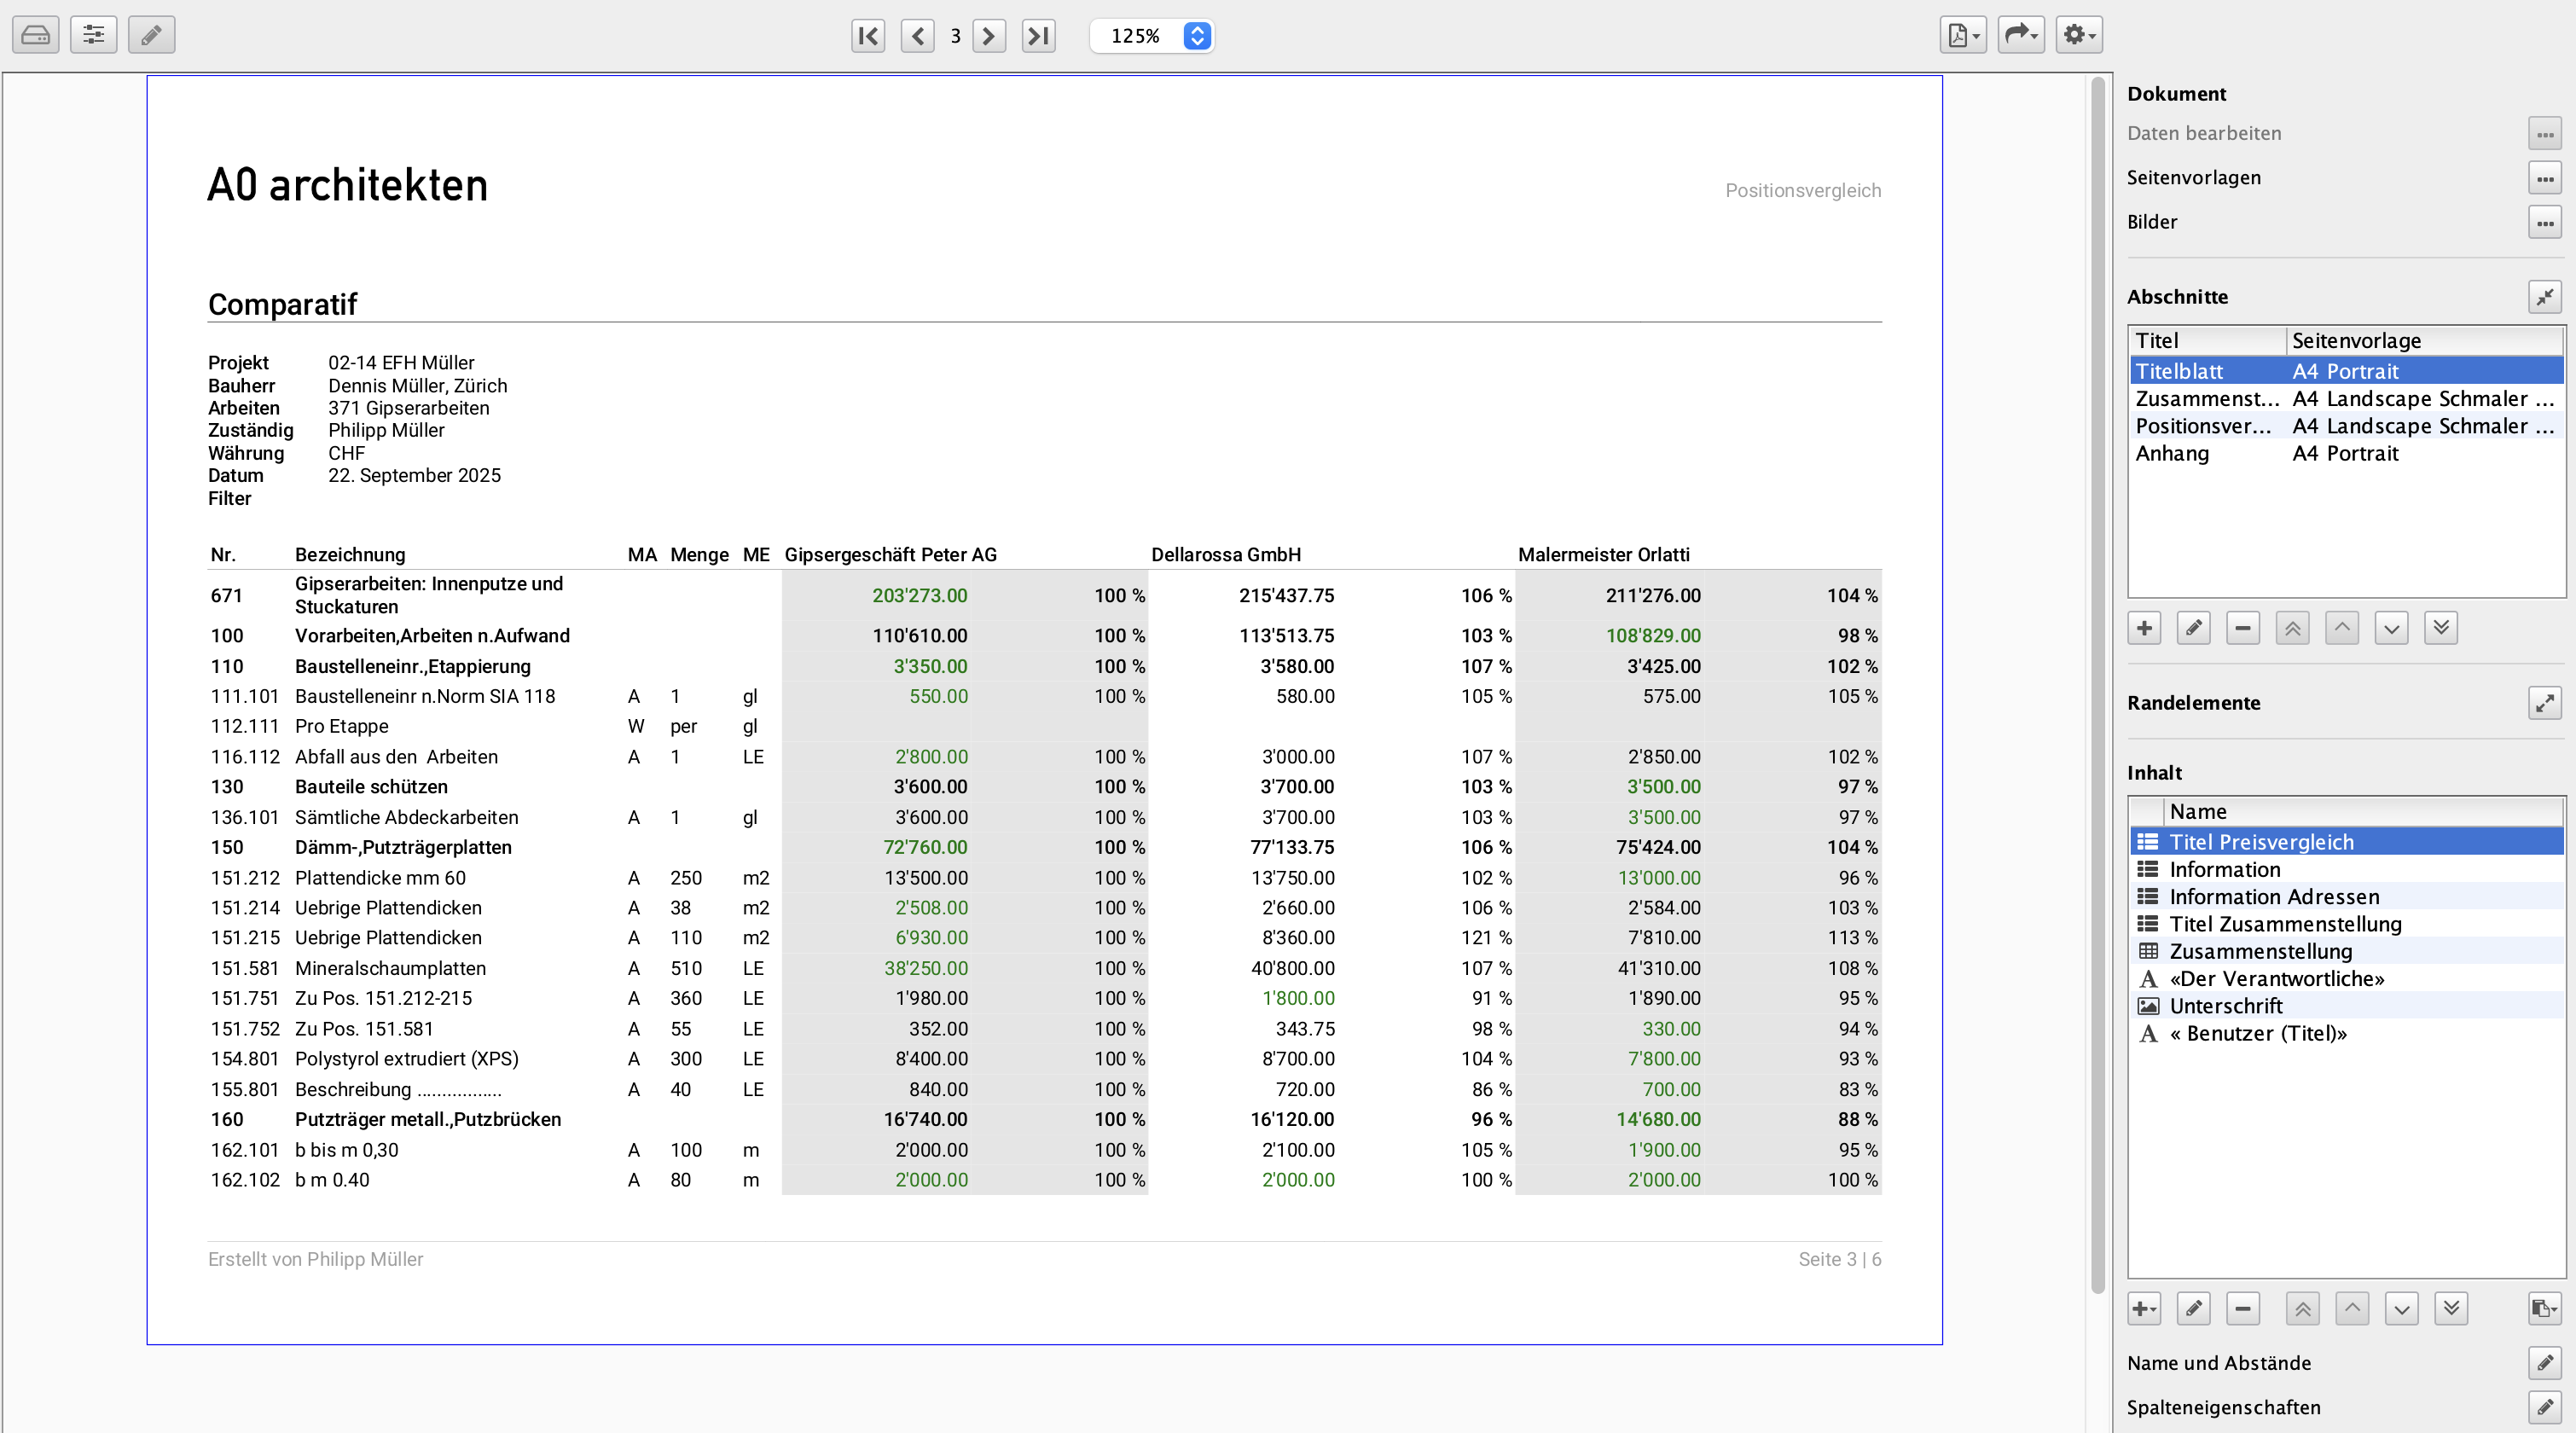
Task: Add a new section with plus button
Action: pyautogui.click(x=2143, y=628)
